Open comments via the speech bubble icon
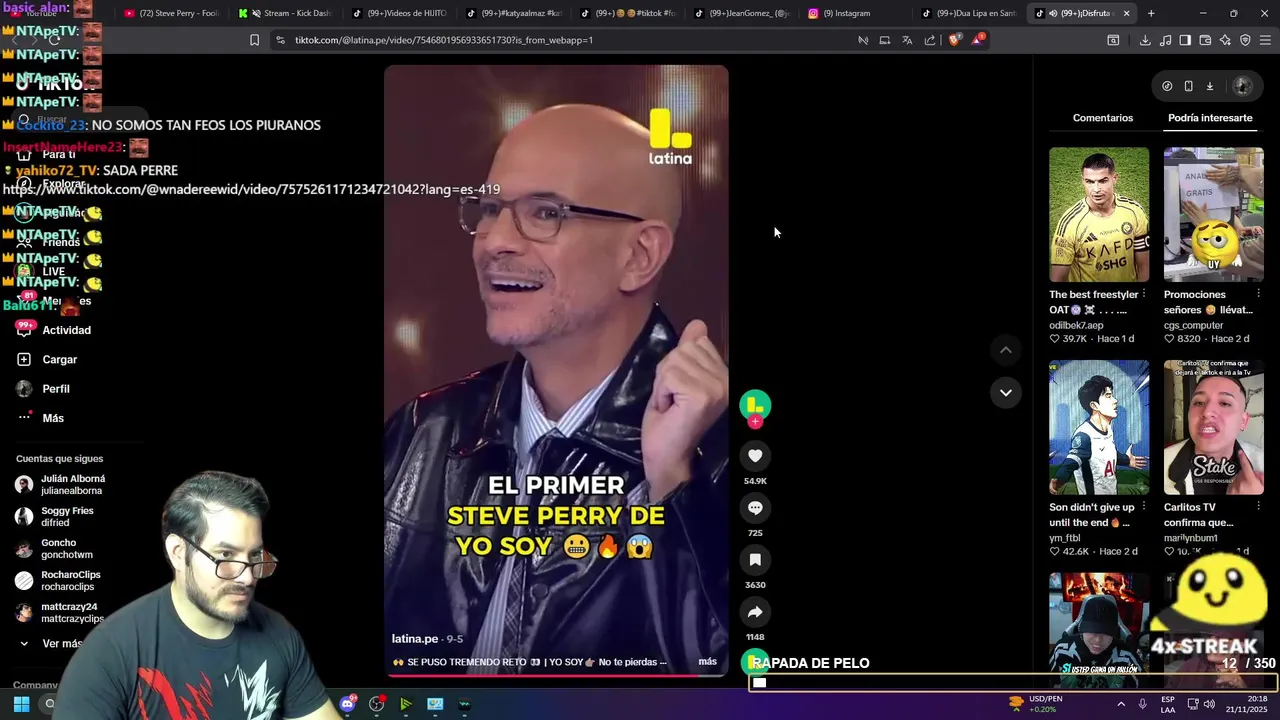Screen dimensions: 1280x720 [x=755, y=508]
